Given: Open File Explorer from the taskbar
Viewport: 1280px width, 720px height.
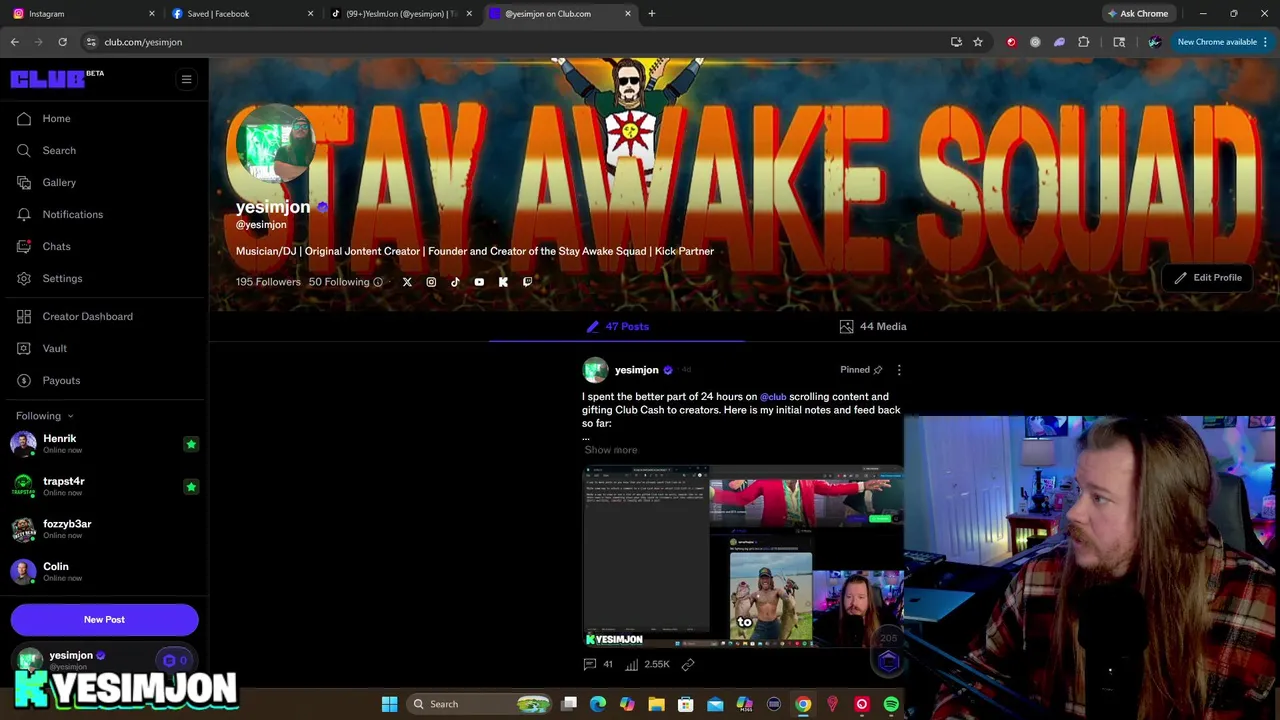Looking at the screenshot, I should click(x=656, y=704).
